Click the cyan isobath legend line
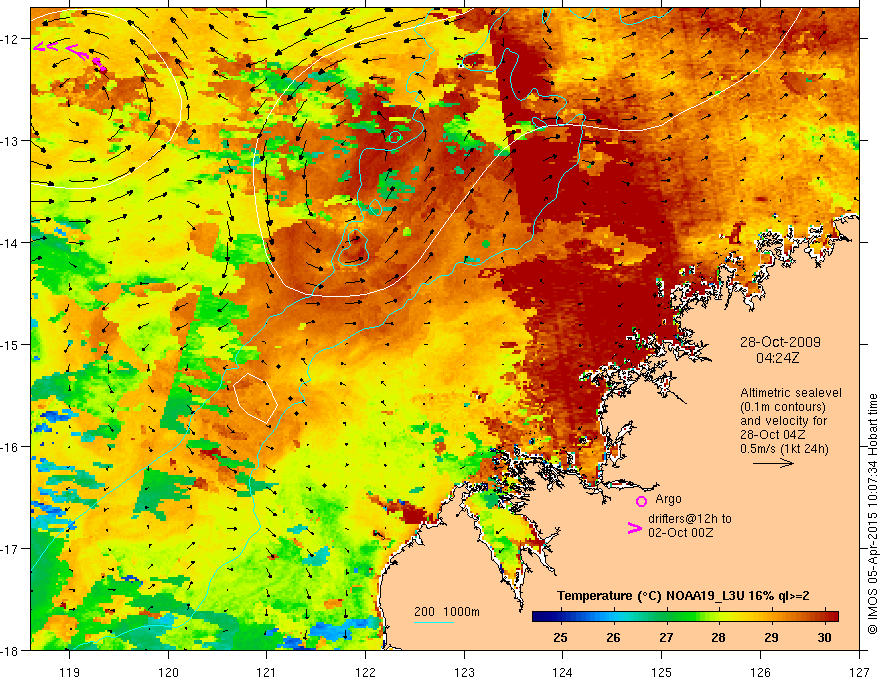Viewport: 880px width, 680px height. pos(434,622)
